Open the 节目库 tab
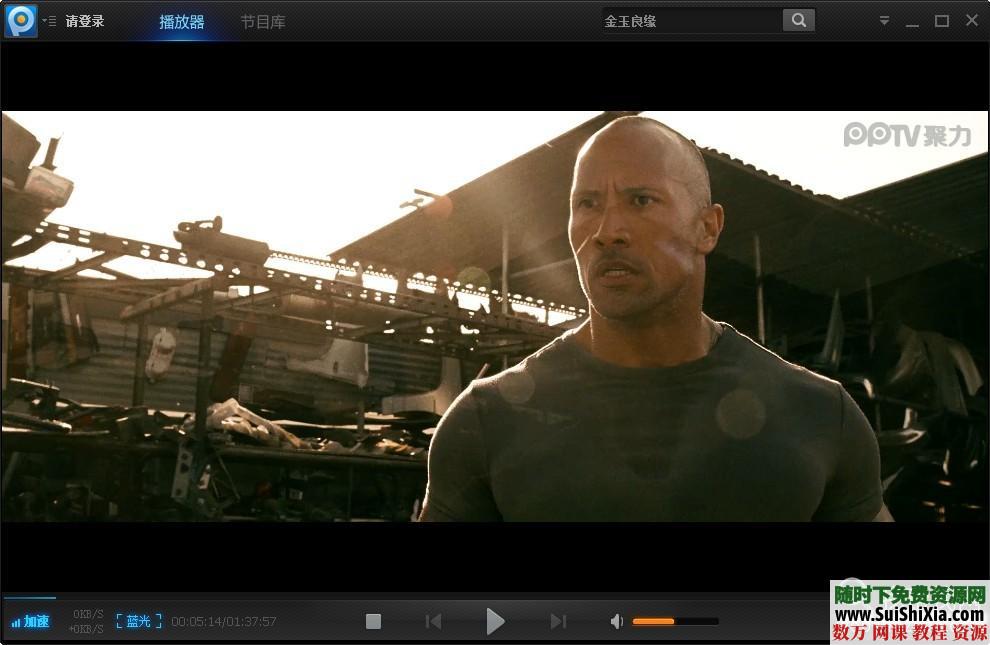 (x=263, y=21)
